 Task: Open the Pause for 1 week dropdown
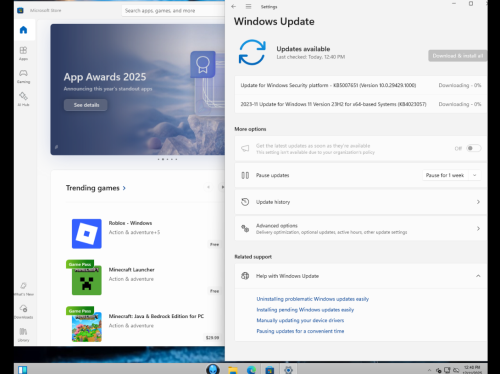pyautogui.click(x=452, y=175)
